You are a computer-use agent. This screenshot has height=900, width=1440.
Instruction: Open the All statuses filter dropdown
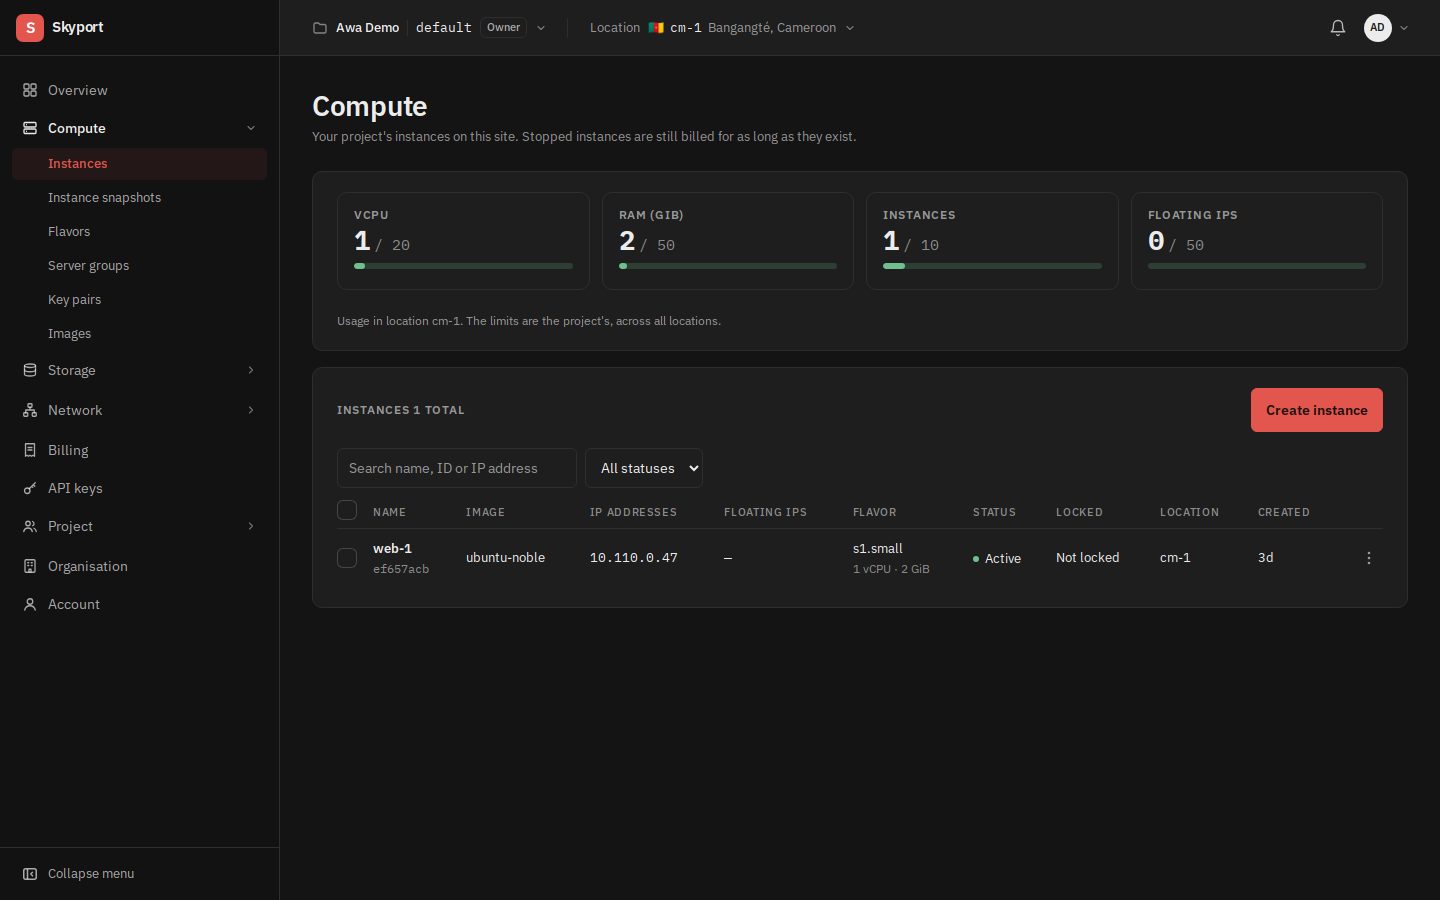[x=644, y=468]
